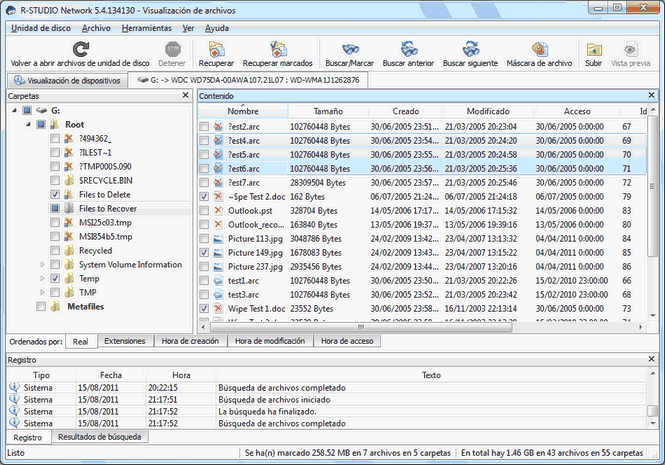Click file icon of Outlook.pst
This screenshot has width=665, height=465.
coord(218,211)
